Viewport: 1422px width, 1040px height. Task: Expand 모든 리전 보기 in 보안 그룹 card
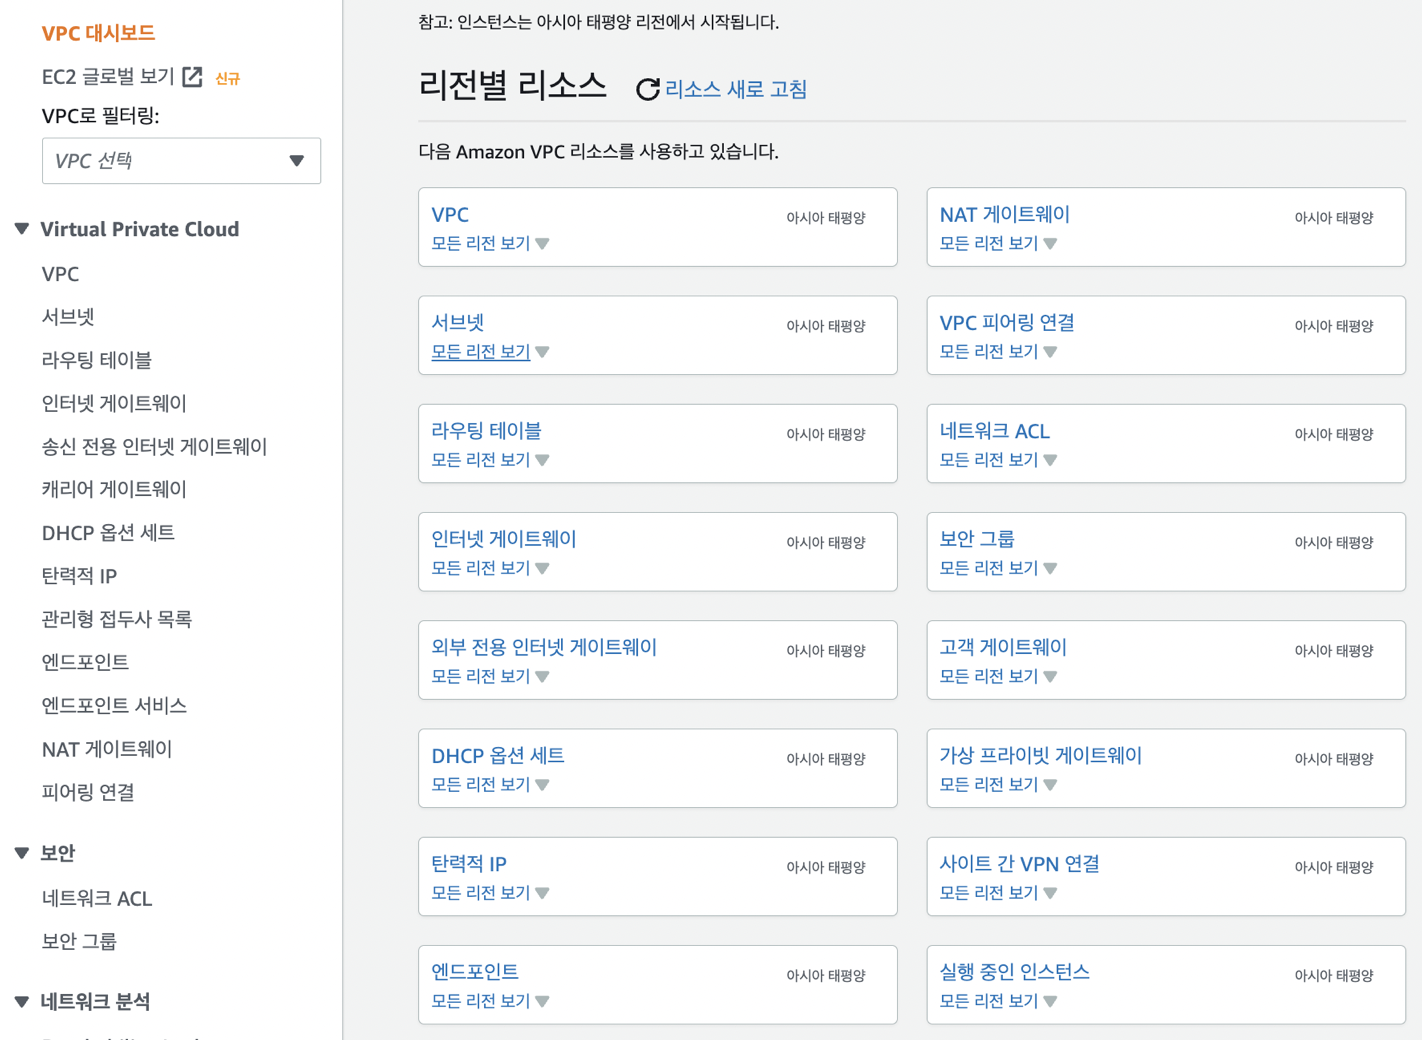click(998, 568)
